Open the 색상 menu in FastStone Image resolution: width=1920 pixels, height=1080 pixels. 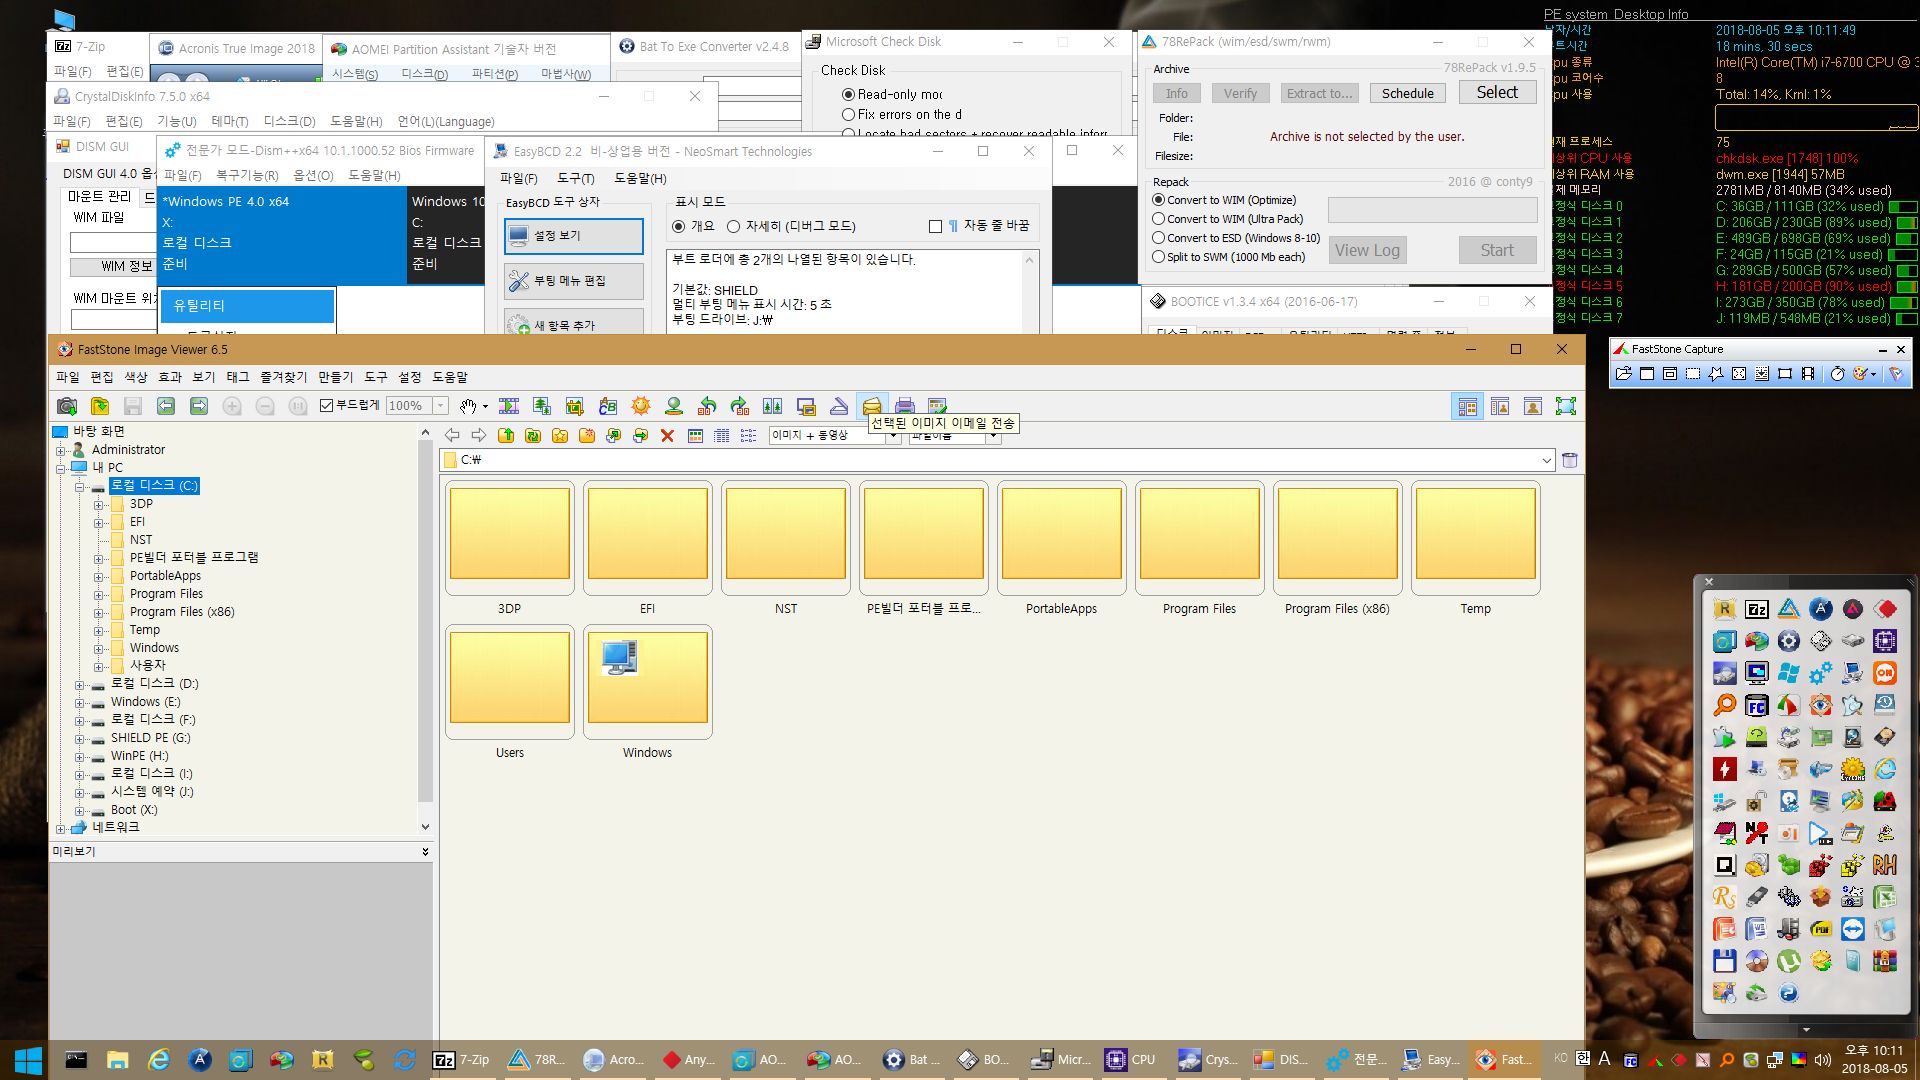(135, 377)
